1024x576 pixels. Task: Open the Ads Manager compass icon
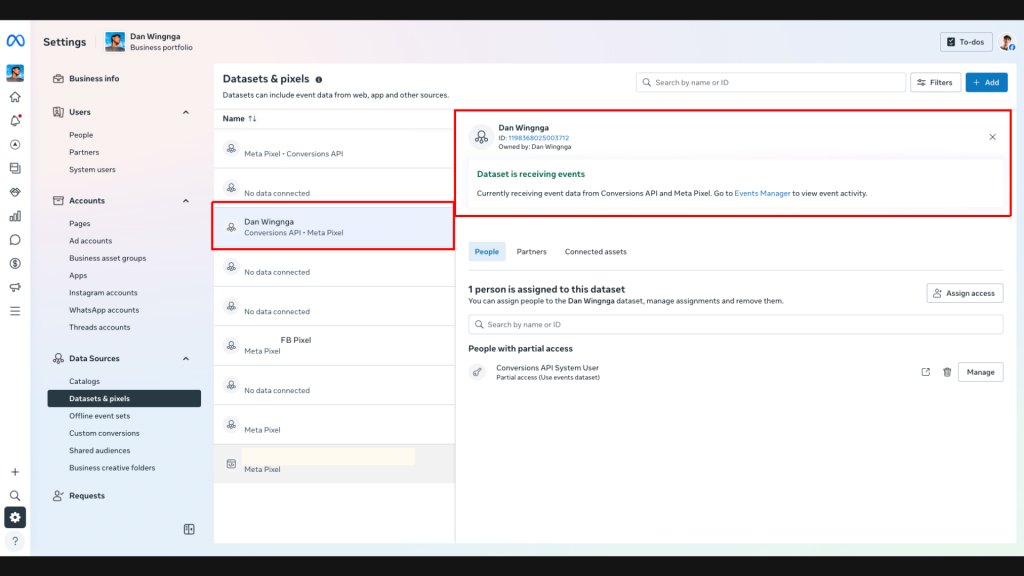[x=15, y=144]
